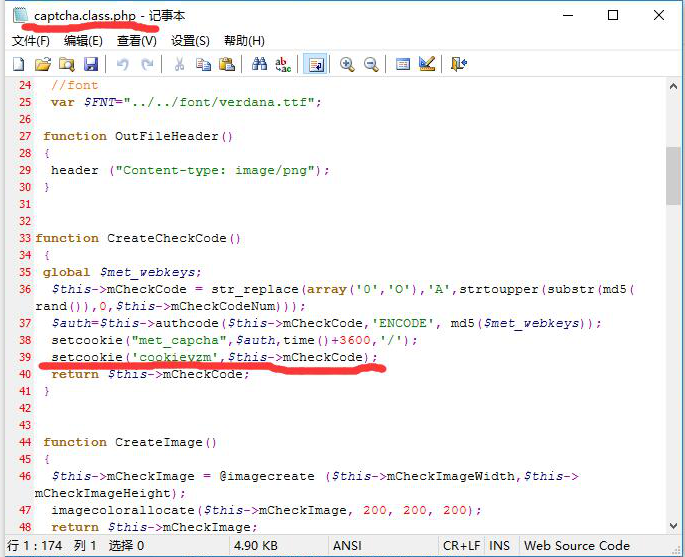
Task: Click the text 'global $met_webkeys;'
Action: (122, 273)
